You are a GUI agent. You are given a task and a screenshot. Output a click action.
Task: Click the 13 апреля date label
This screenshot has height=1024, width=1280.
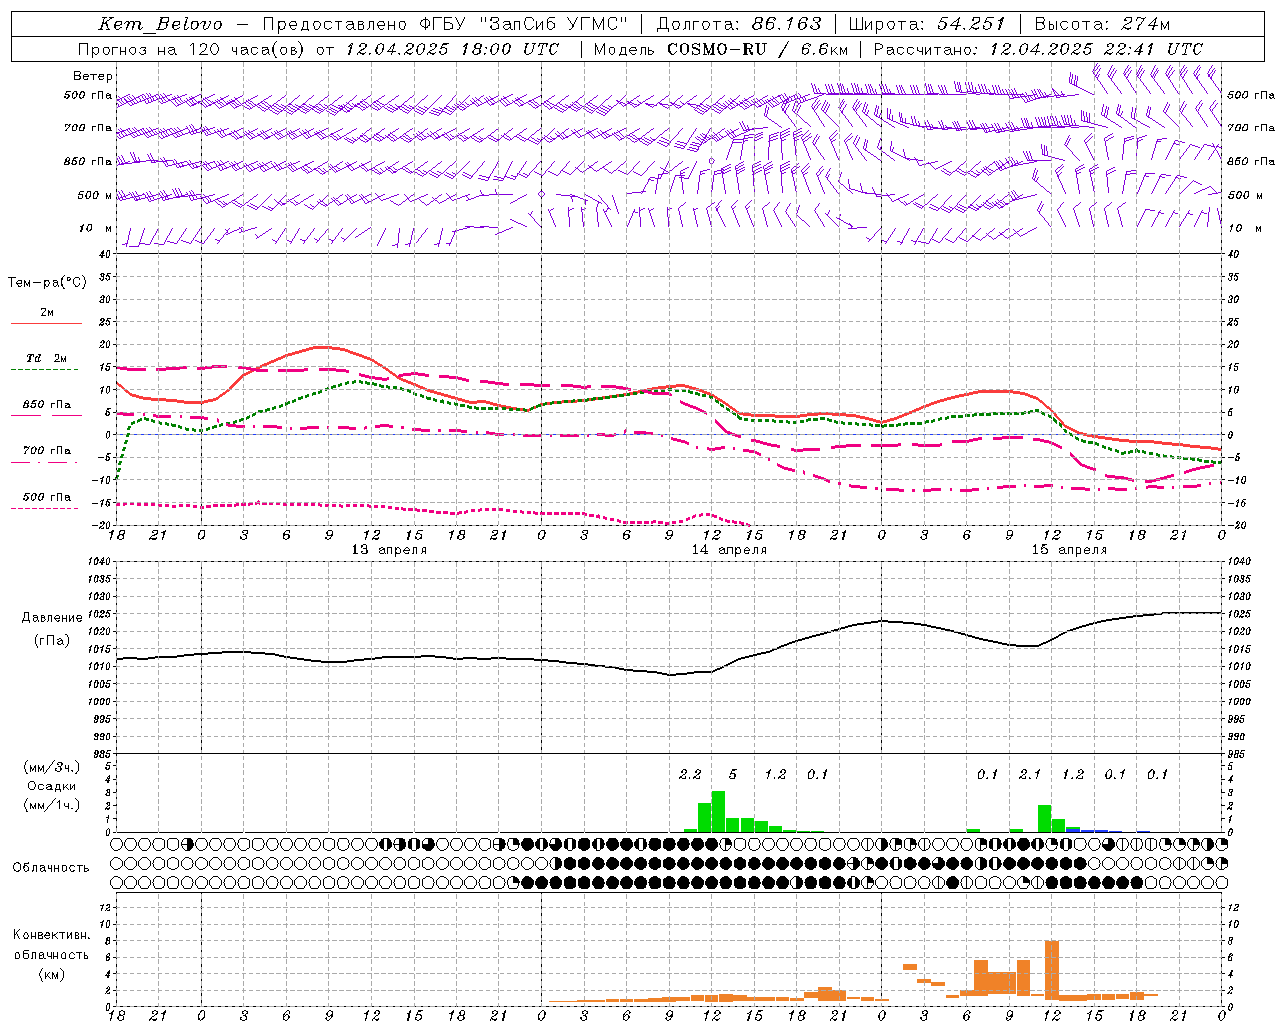pyautogui.click(x=389, y=550)
